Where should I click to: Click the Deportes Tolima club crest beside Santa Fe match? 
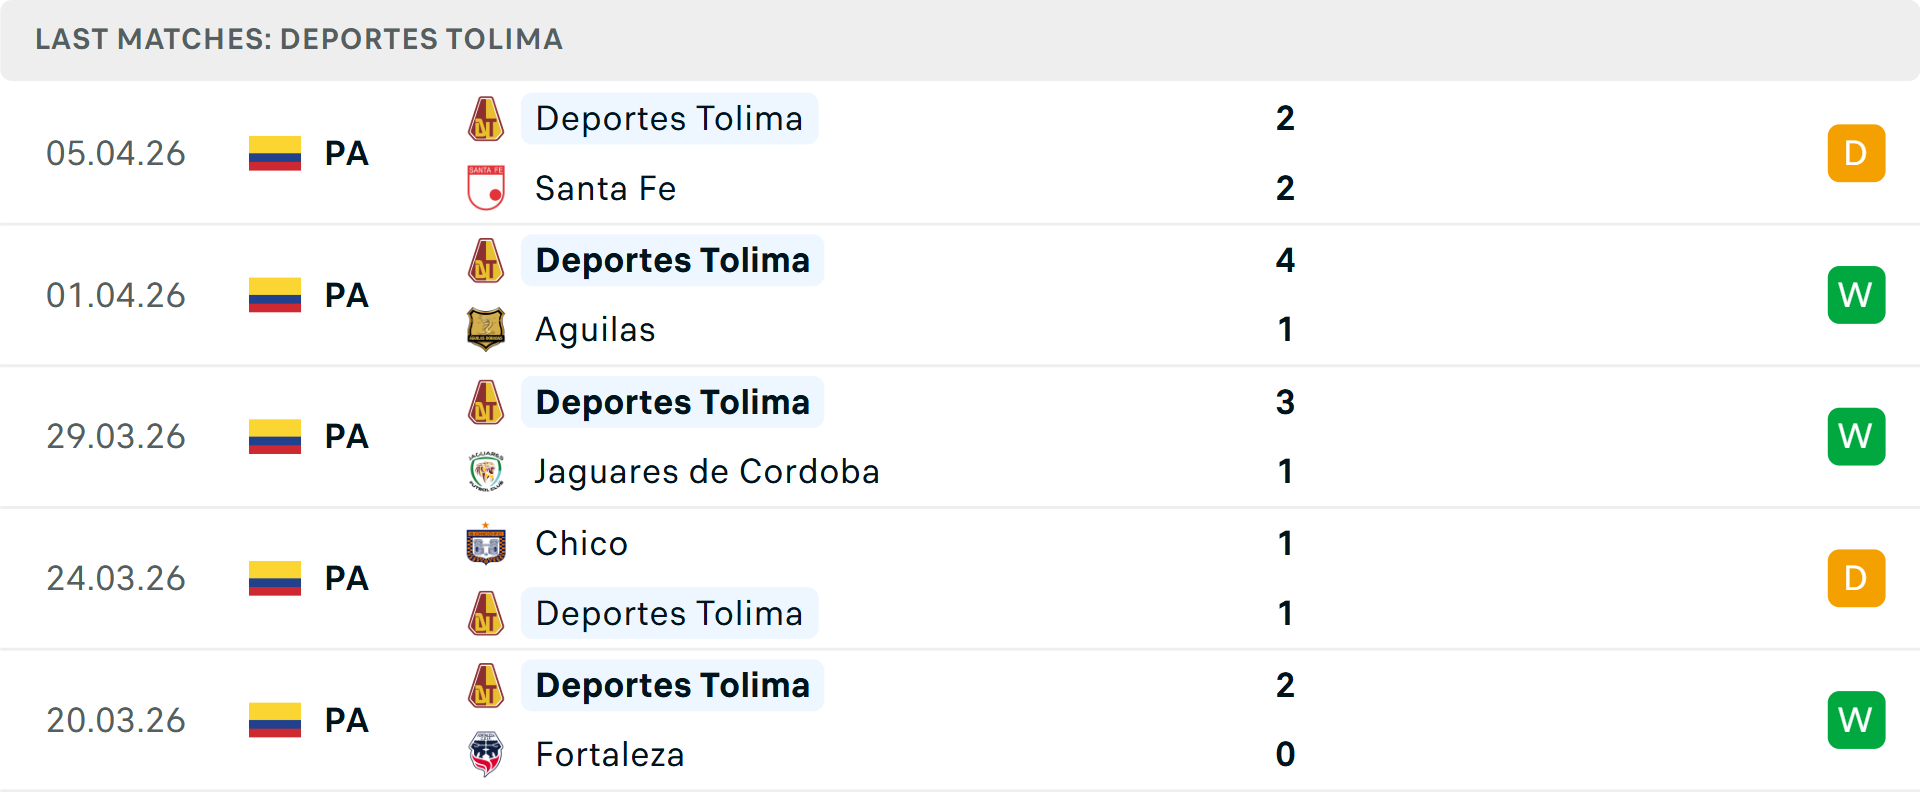tap(486, 118)
